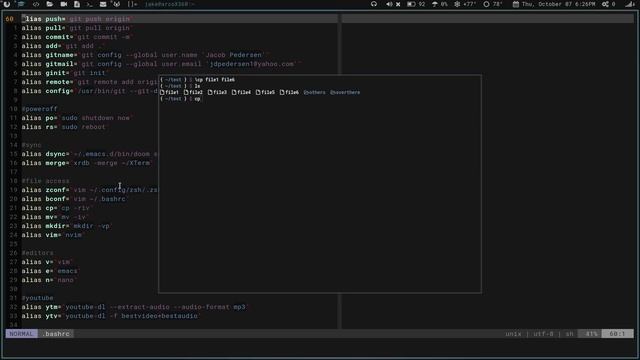This screenshot has width=640, height=360.
Task: Click the date and time text in top bar
Action: (x=558, y=4)
